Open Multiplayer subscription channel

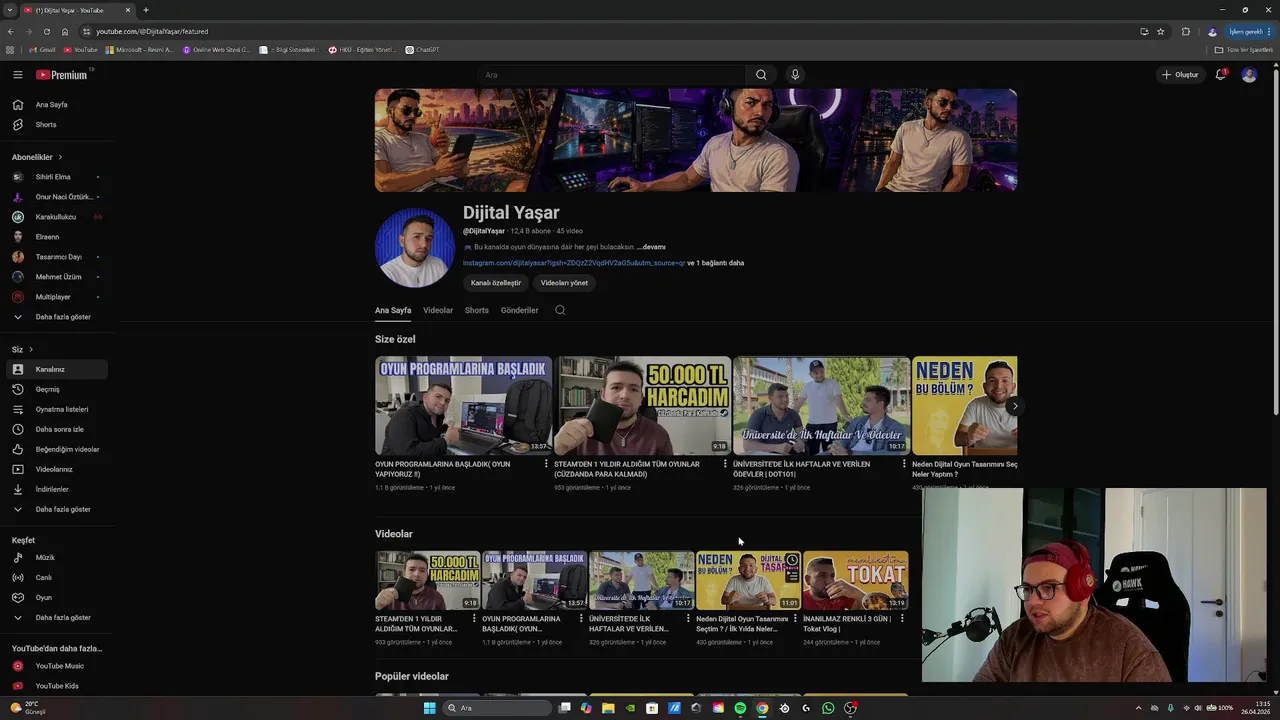click(x=57, y=297)
